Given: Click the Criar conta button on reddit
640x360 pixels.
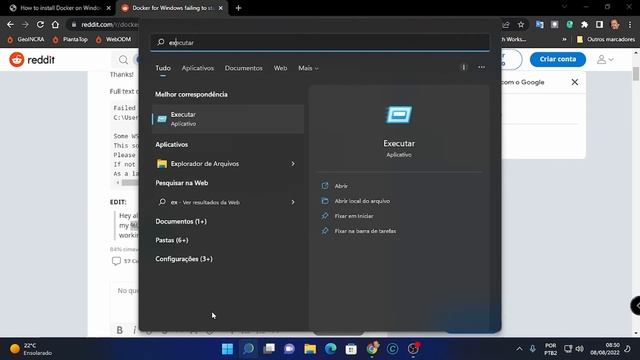Looking at the screenshot, I should point(558,59).
